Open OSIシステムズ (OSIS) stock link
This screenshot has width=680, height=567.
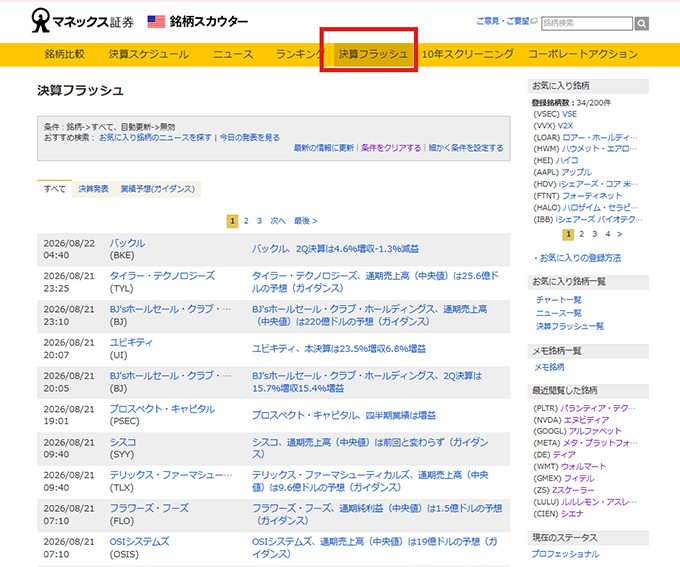pyautogui.click(x=139, y=542)
